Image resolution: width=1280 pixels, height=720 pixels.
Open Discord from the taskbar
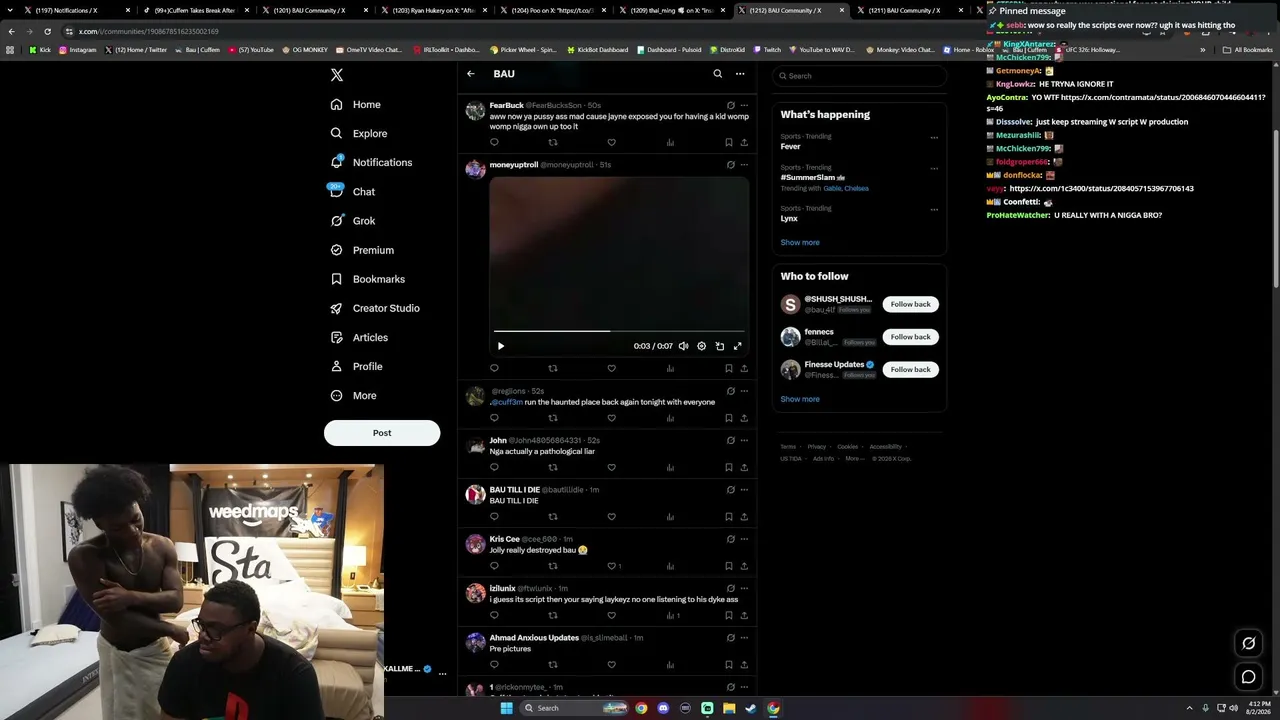coord(662,708)
